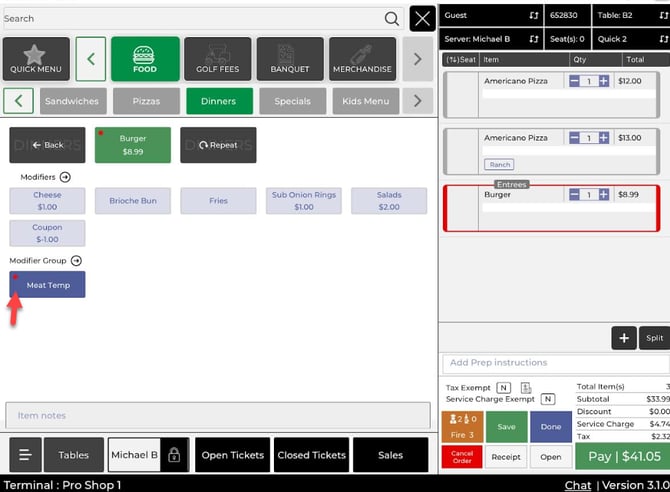
Task: Expand the Modifier Group arrow
Action: [76, 261]
